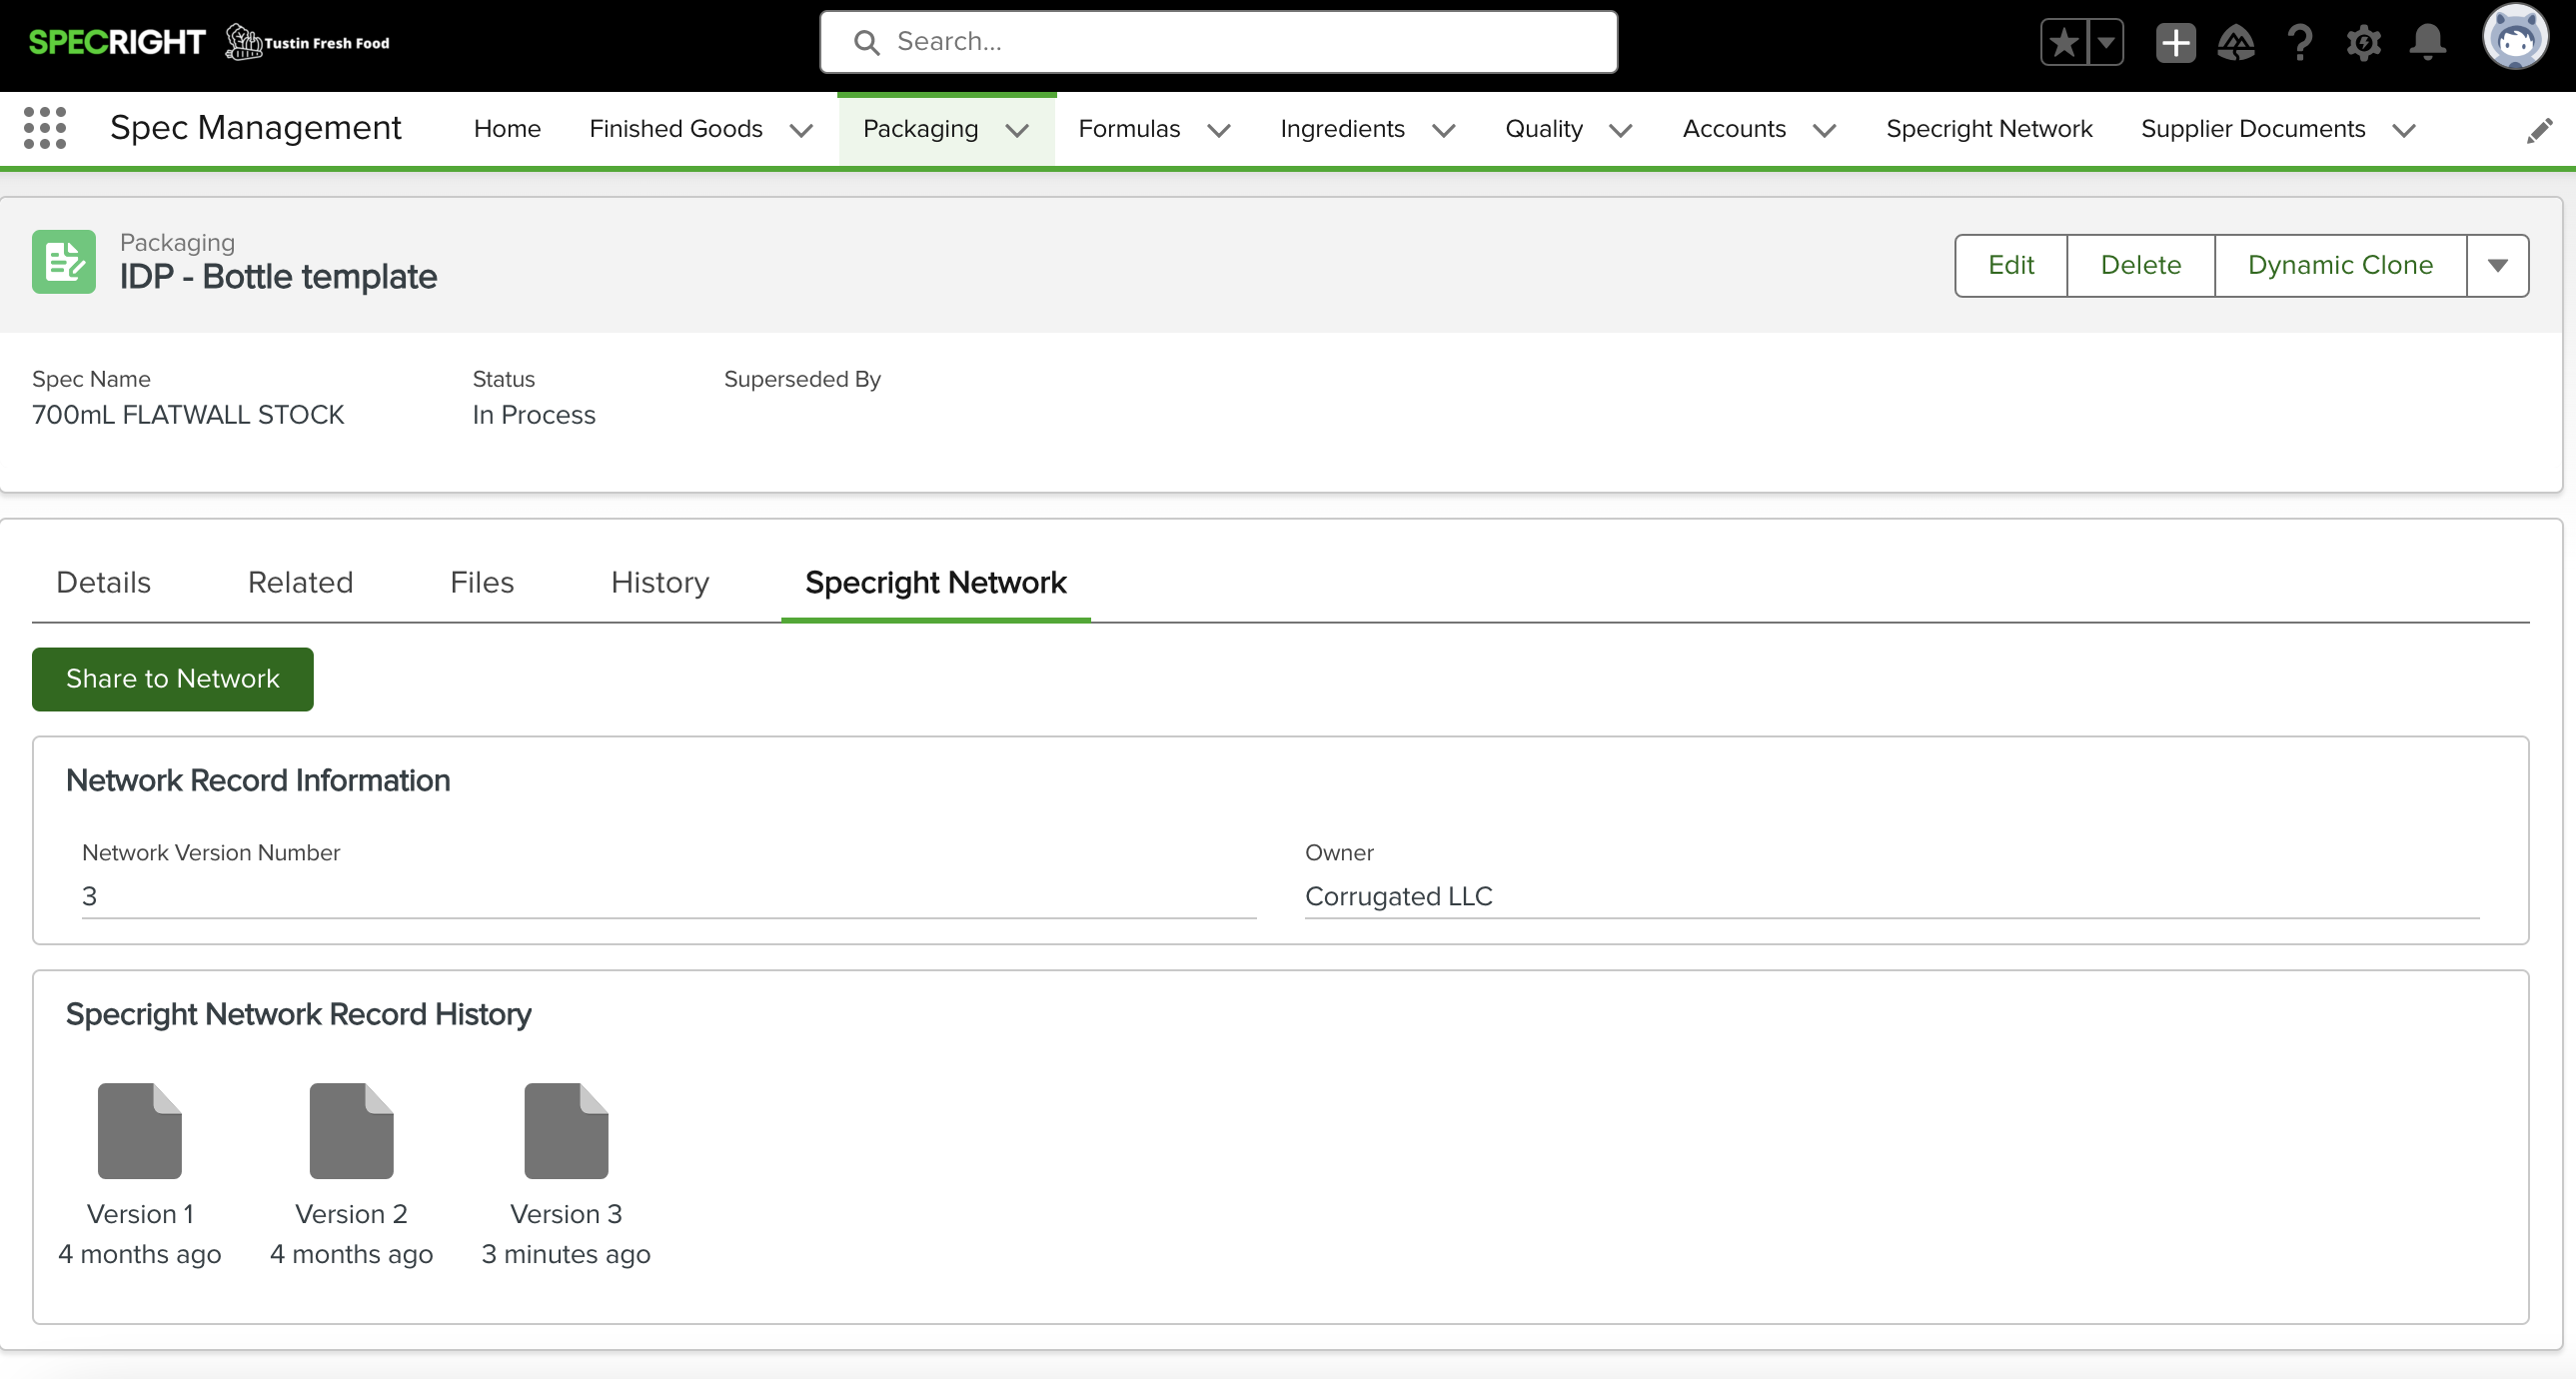Click the search magnifier icon
2576x1379 pixels.
[866, 42]
